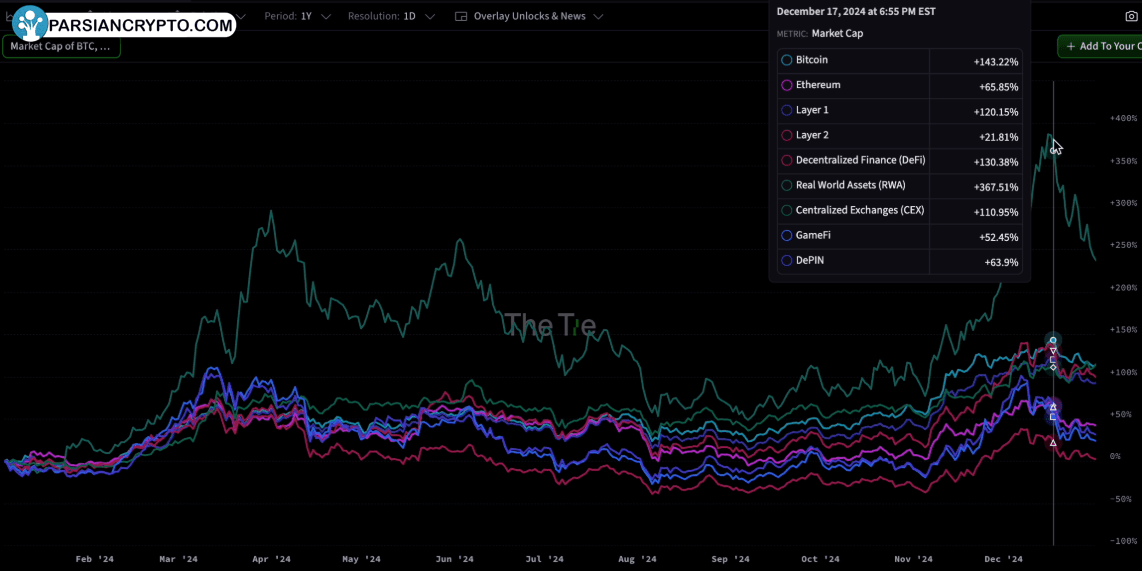Click the Market Cap of BTC metric button
The height and width of the screenshot is (571, 1142).
61,47
